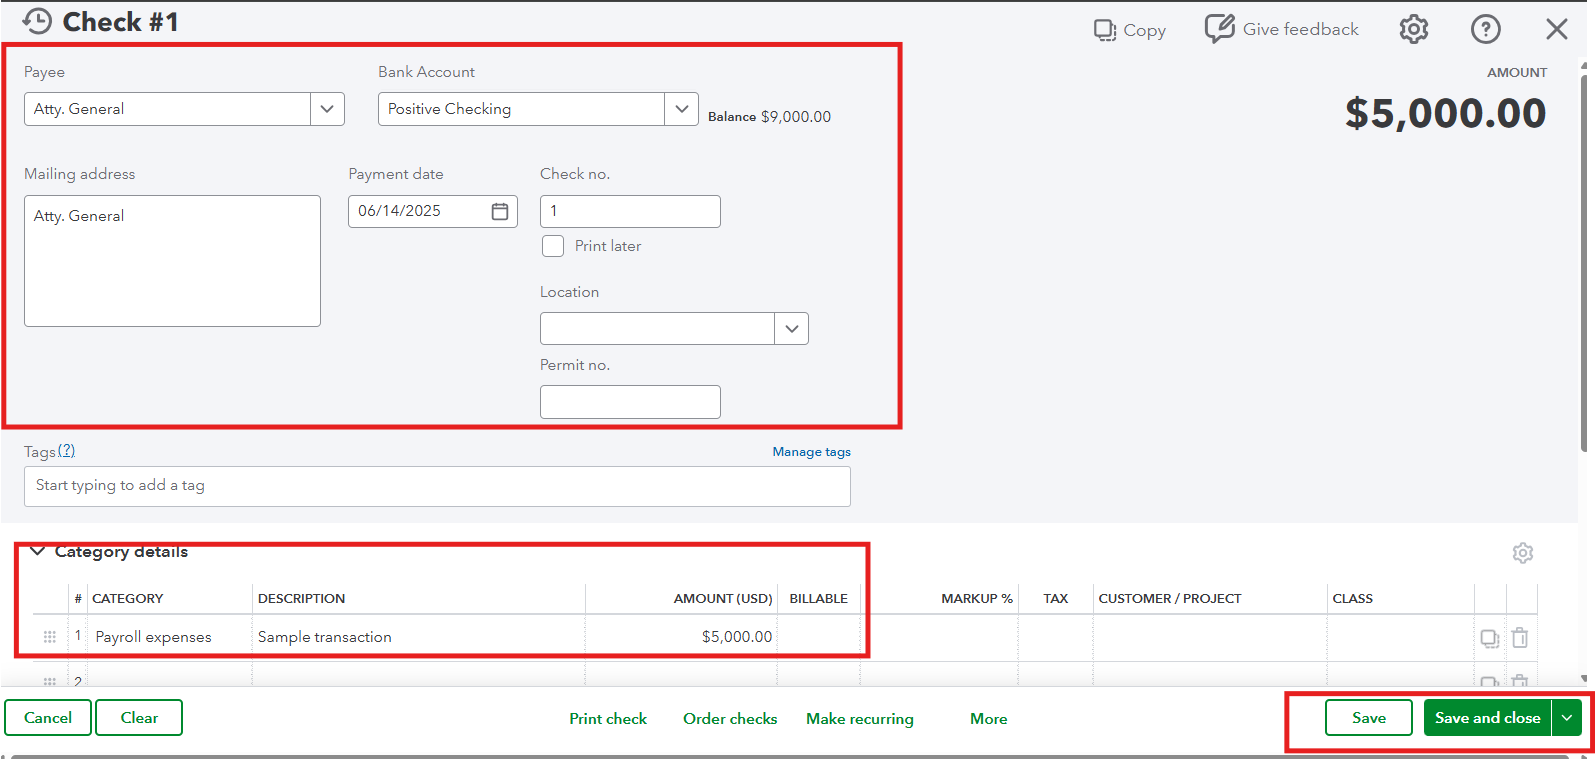Delete line 1 Payroll expenses row
This screenshot has width=1595, height=759.
1520,637
